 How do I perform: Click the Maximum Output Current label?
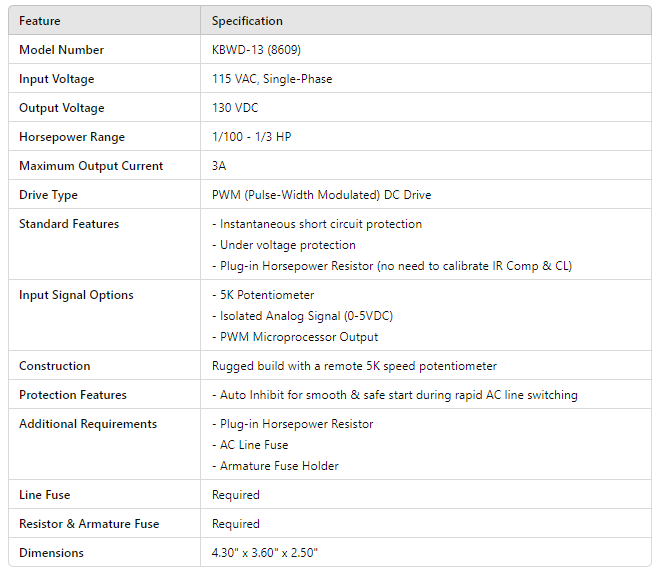91,166
